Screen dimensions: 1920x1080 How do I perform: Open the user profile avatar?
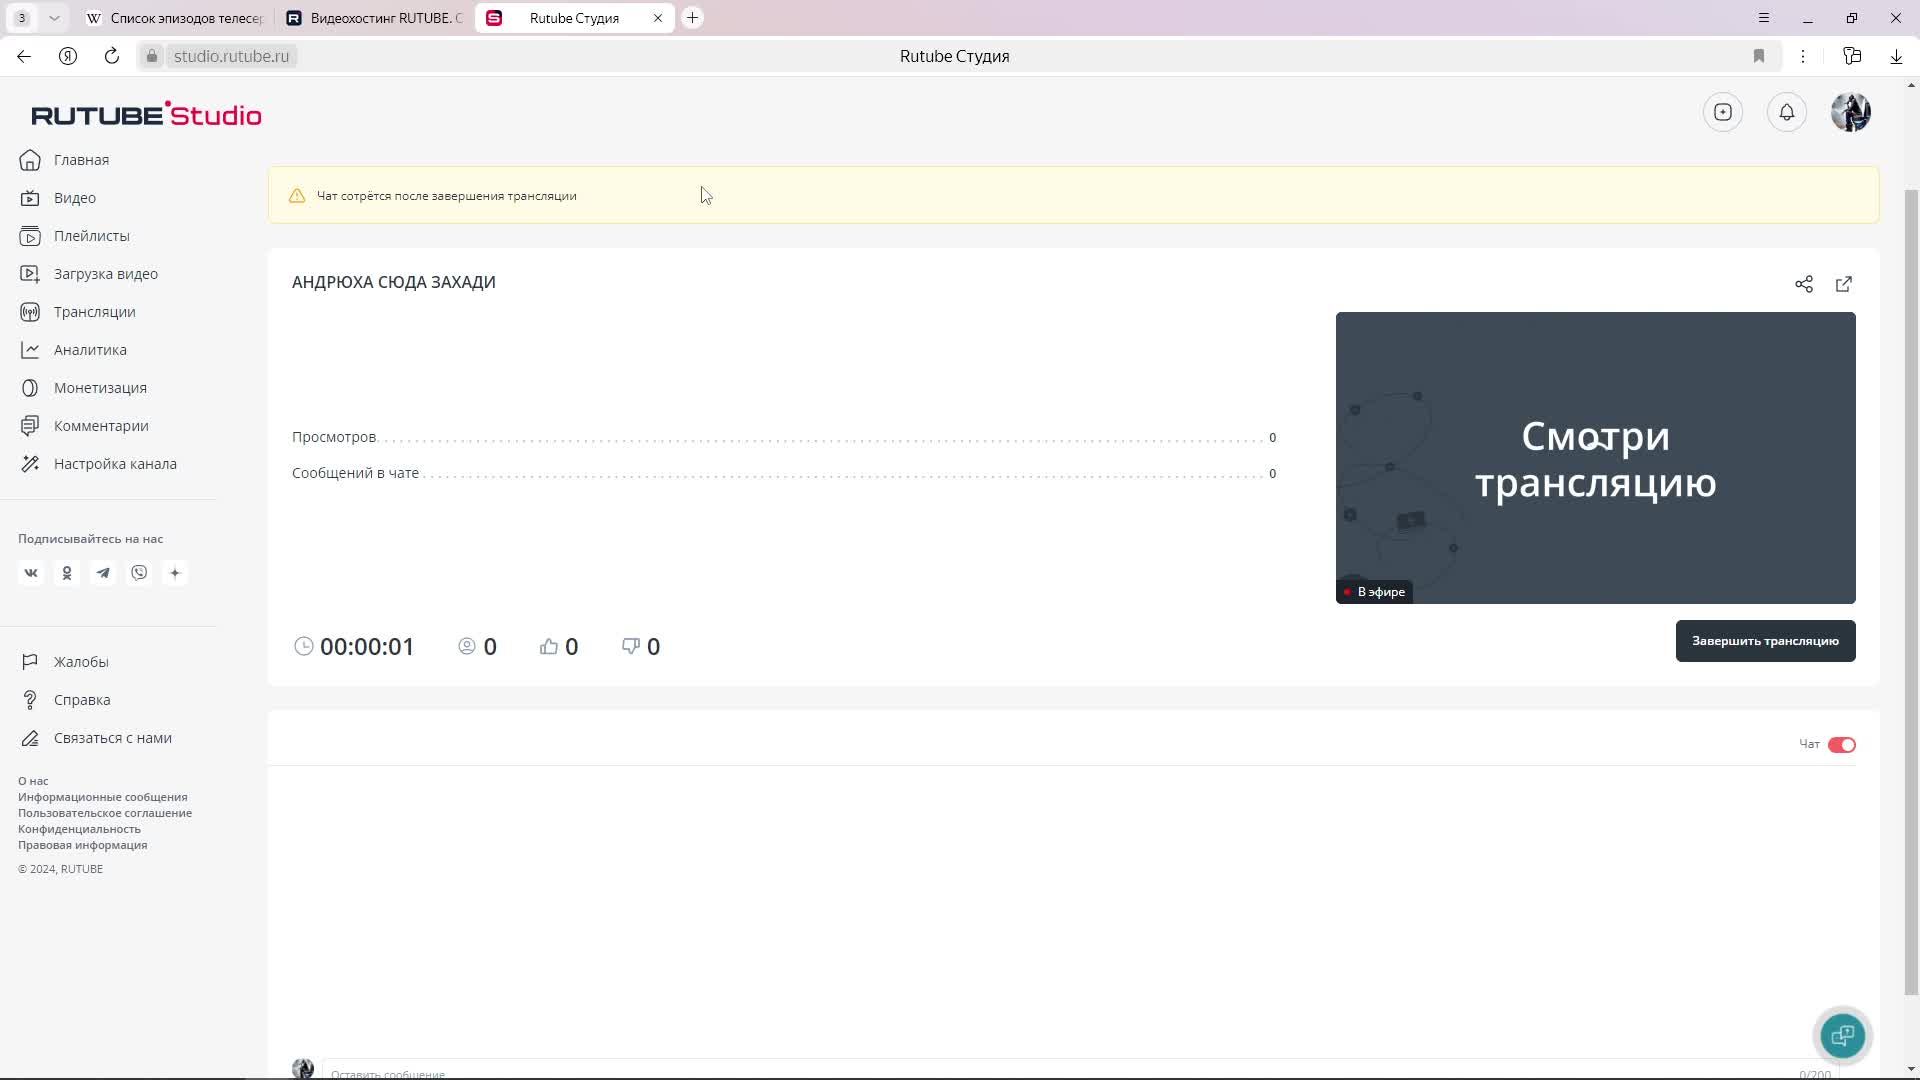1851,112
